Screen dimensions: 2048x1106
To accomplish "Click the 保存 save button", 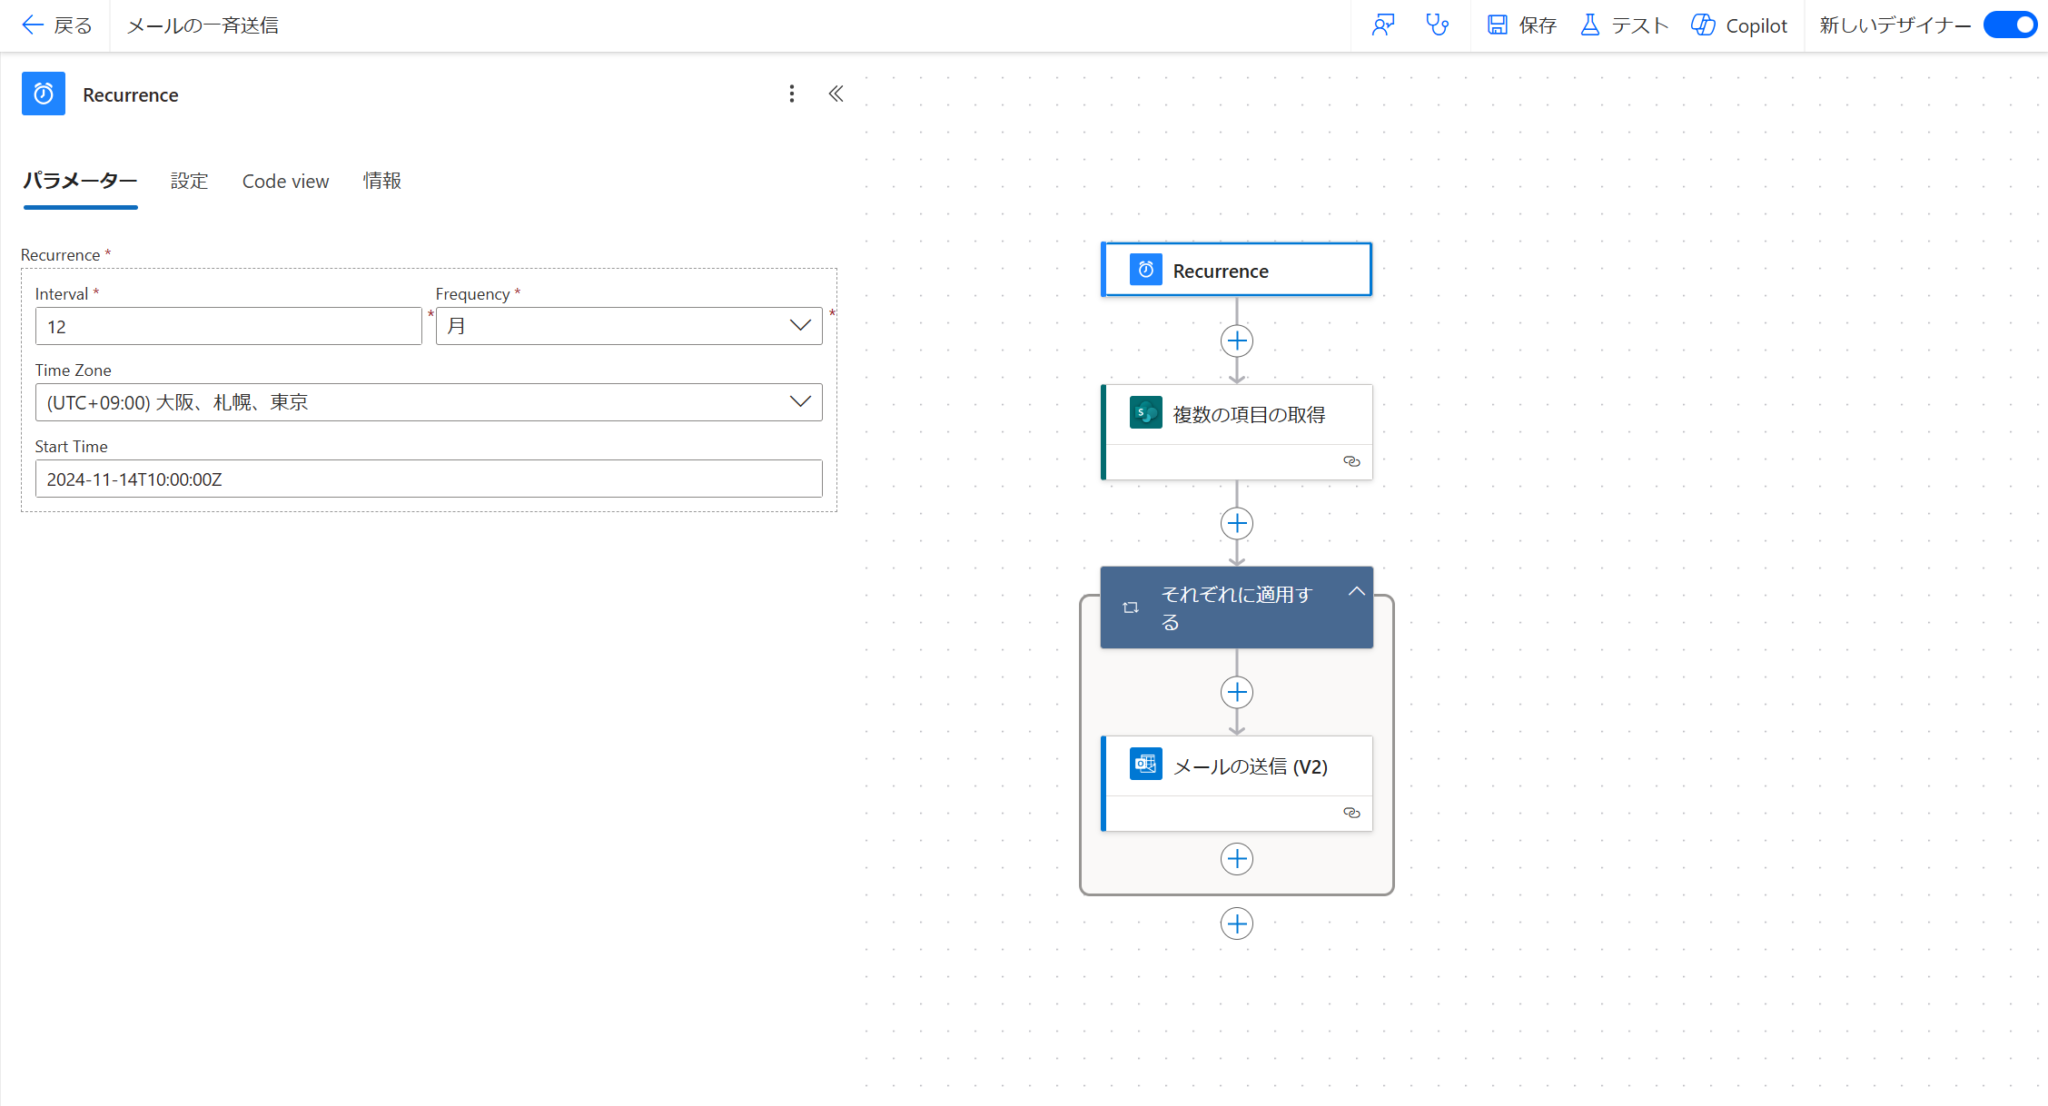I will tap(1521, 25).
